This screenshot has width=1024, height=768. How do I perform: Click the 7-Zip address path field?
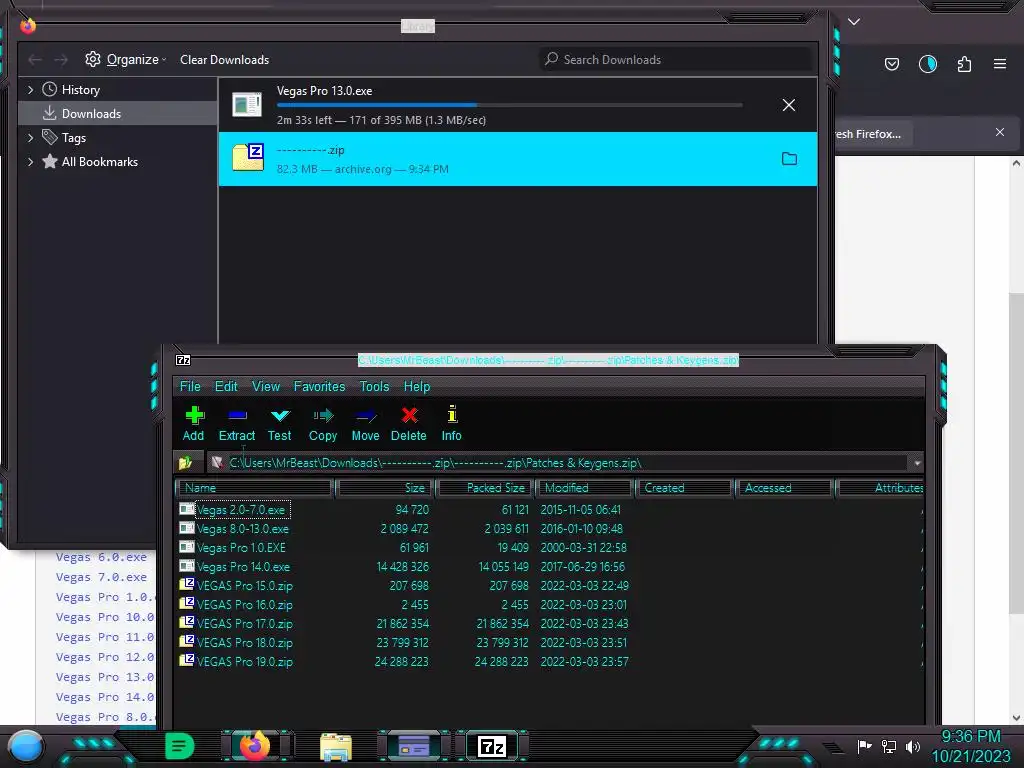pyautogui.click(x=566, y=463)
